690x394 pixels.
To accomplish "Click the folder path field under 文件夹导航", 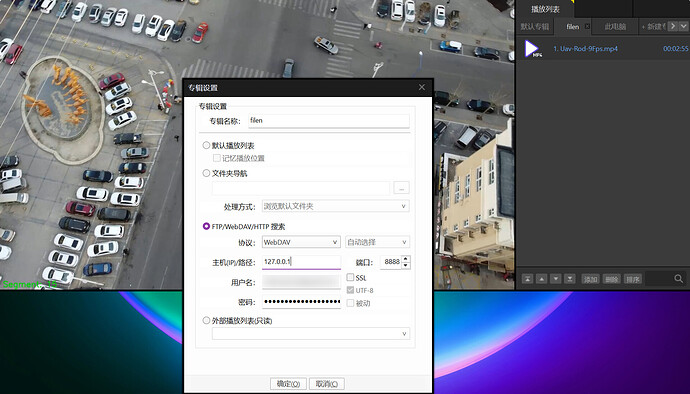I will (x=301, y=188).
